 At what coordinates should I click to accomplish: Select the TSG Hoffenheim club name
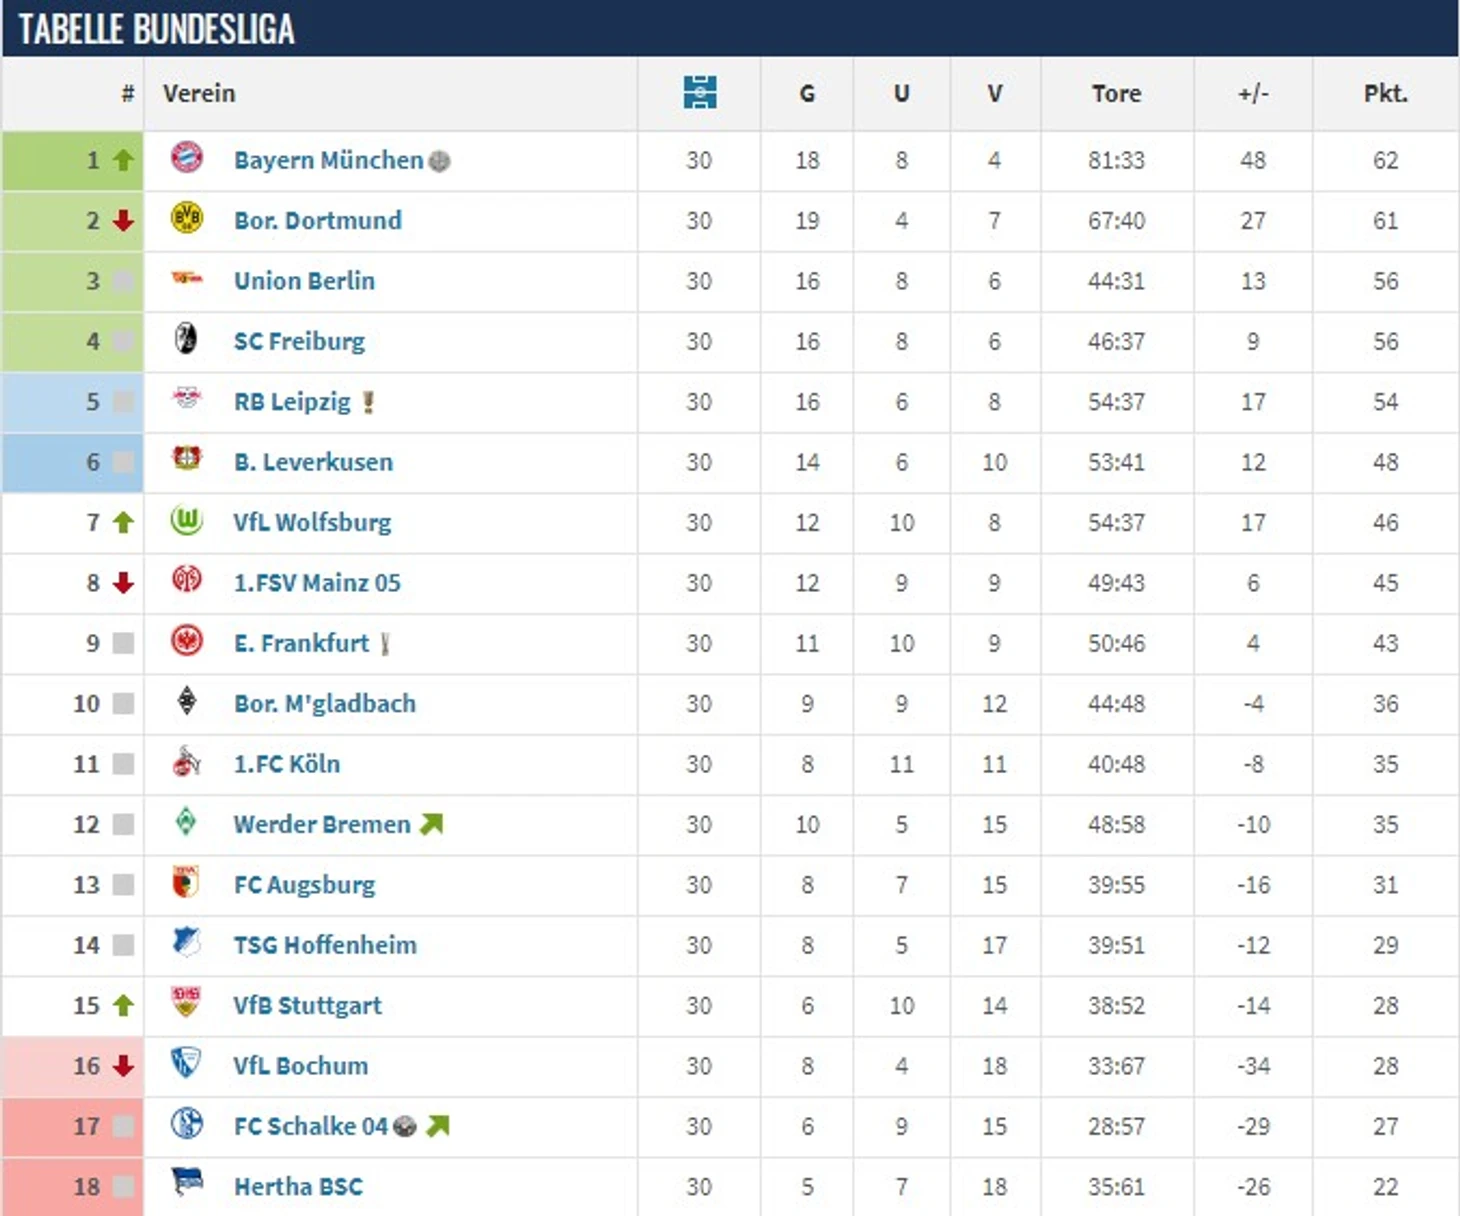(x=325, y=945)
